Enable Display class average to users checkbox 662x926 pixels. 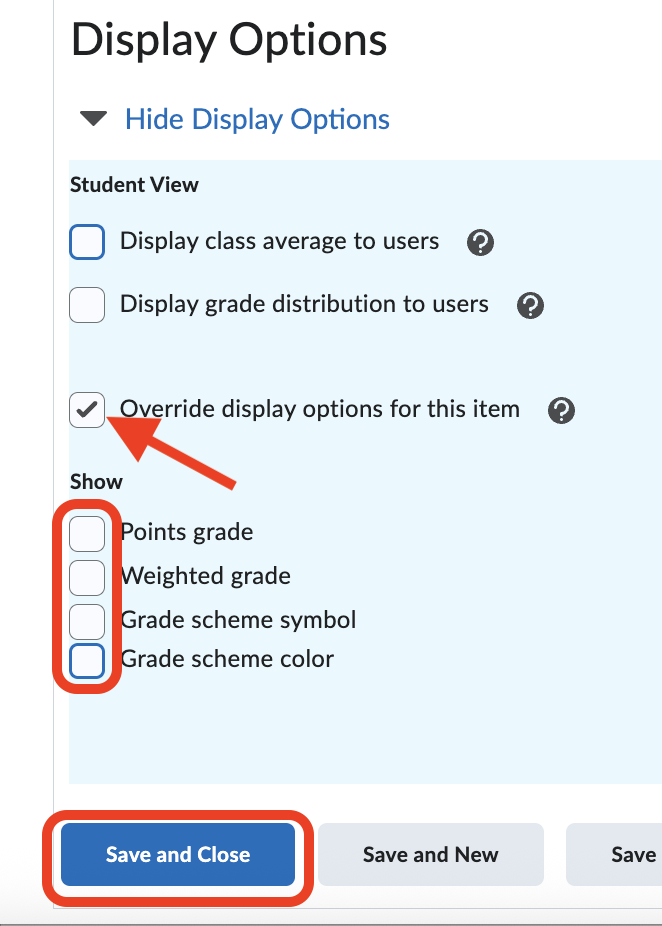pos(87,242)
